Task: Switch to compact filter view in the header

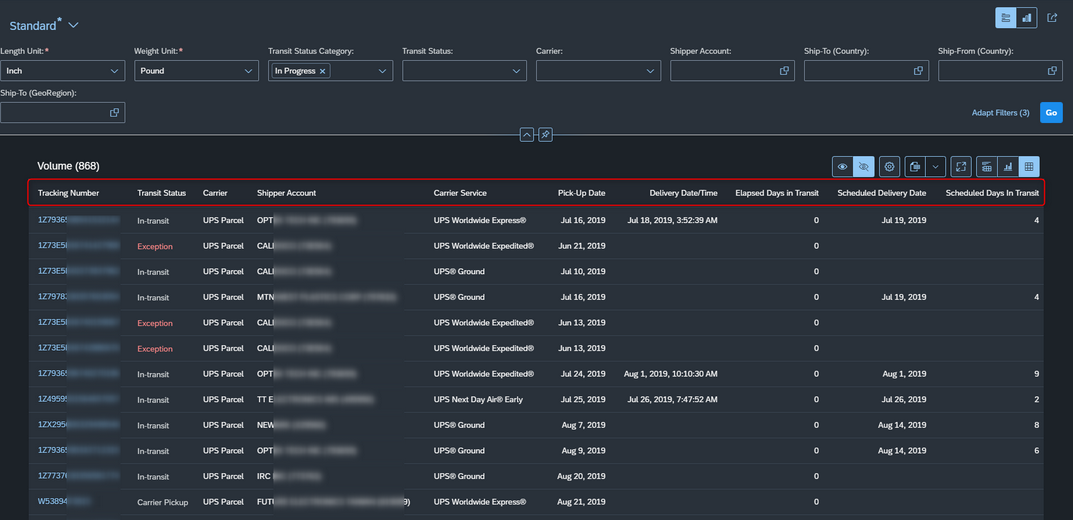Action: point(1005,18)
